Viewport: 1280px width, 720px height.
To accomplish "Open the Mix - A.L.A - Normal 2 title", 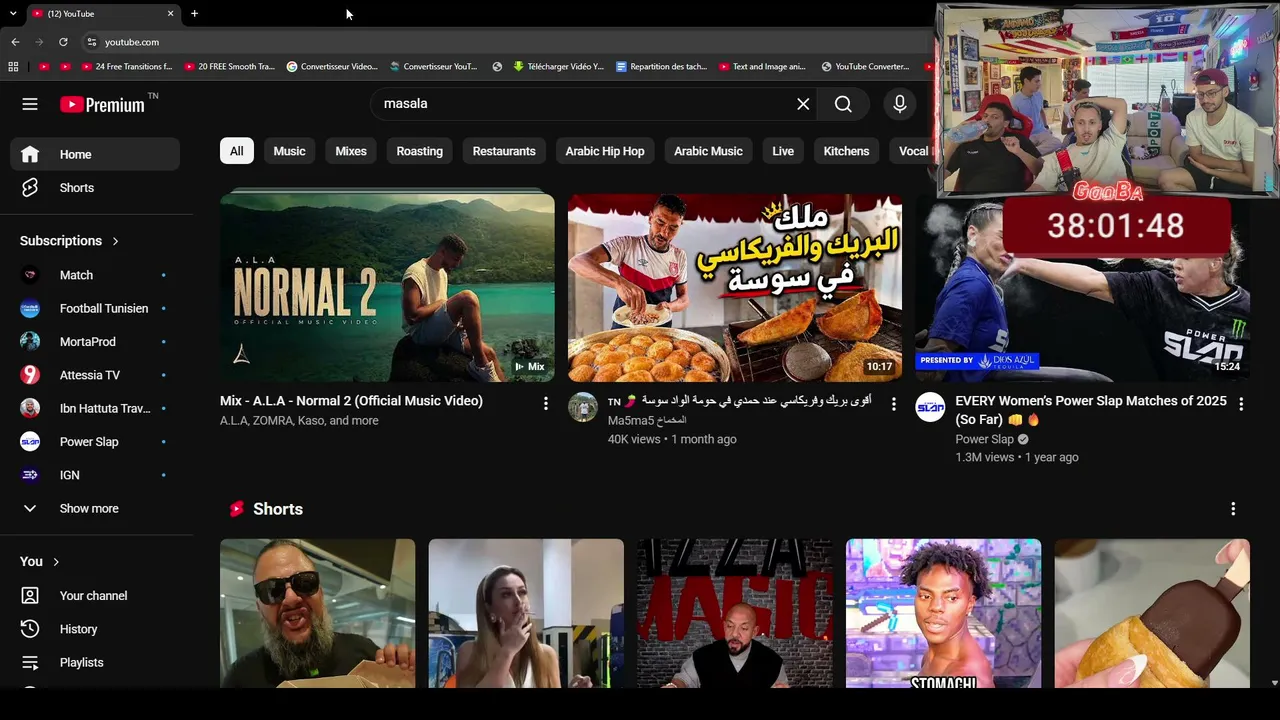I will pyautogui.click(x=351, y=401).
